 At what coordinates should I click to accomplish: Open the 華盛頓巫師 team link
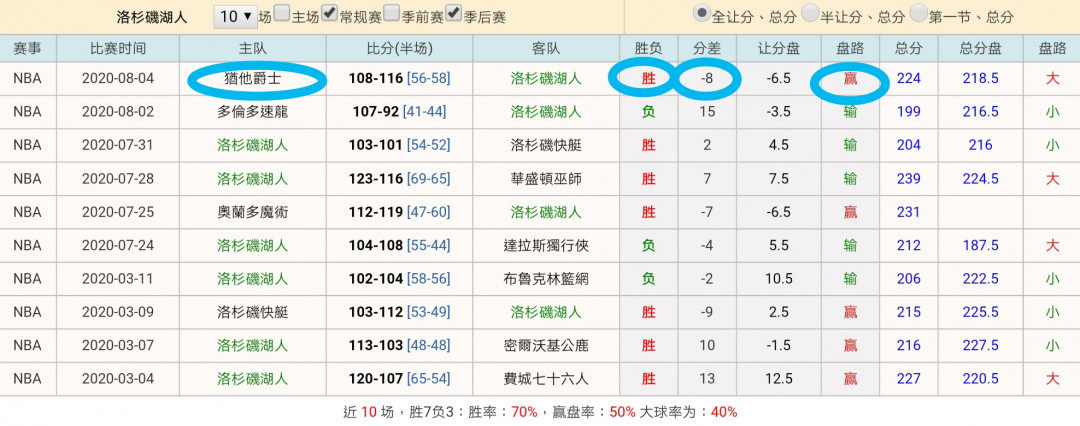tap(546, 179)
